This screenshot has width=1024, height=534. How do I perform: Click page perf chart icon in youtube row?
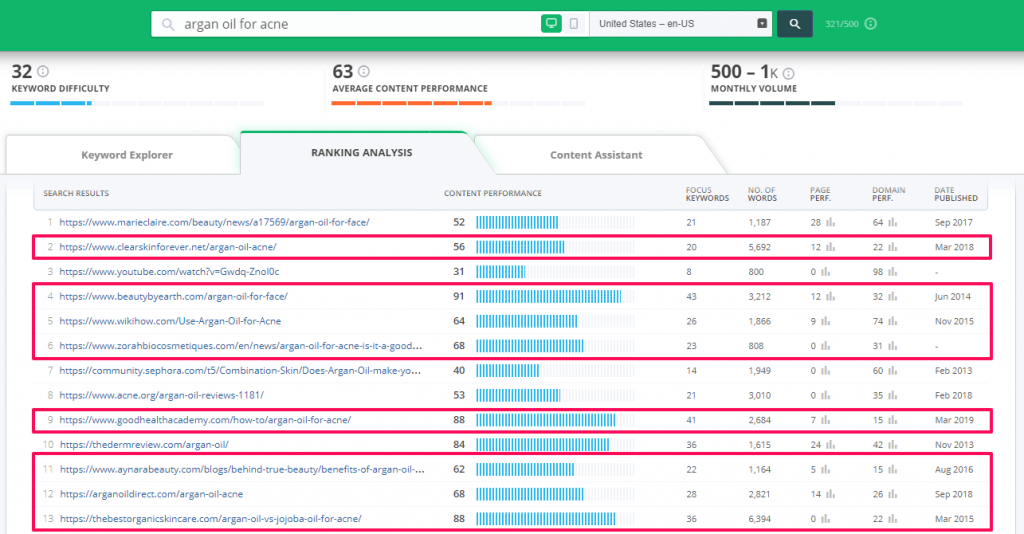(825, 272)
